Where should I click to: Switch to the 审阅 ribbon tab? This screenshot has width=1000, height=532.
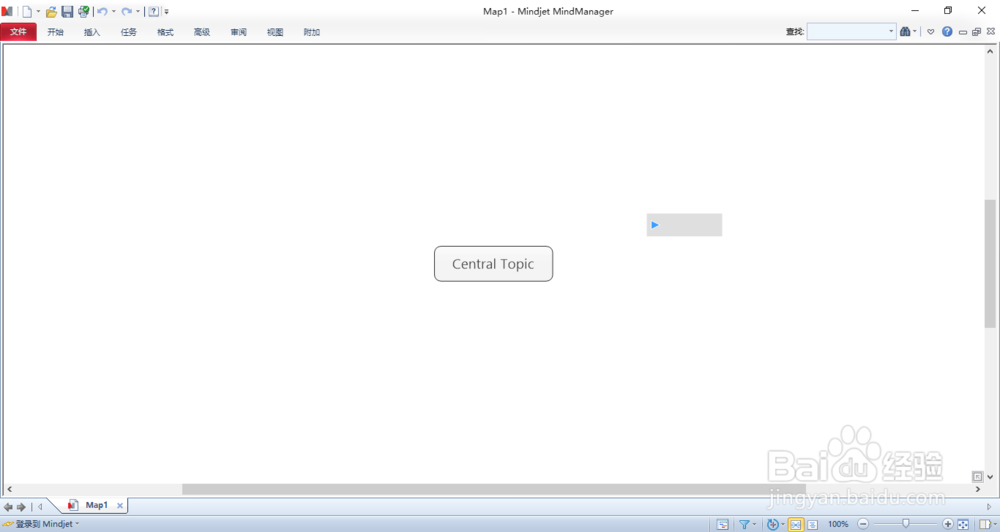pos(239,32)
